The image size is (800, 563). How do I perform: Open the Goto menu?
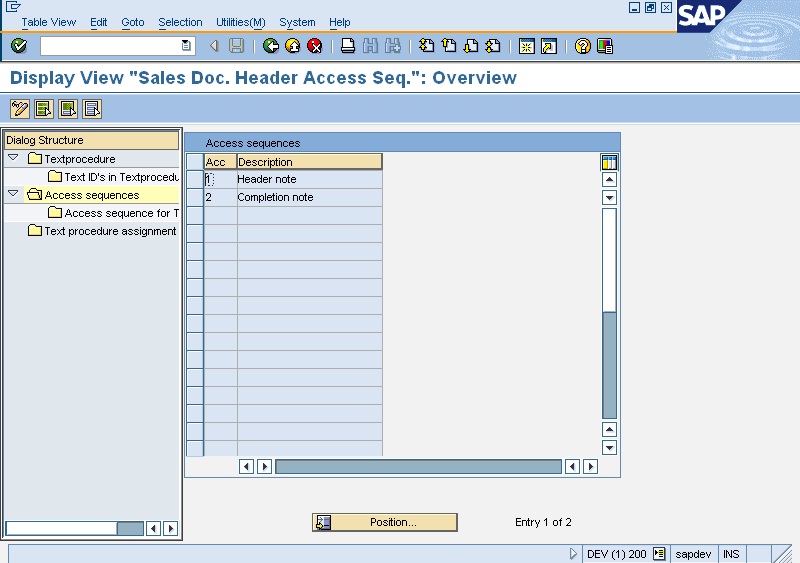click(133, 22)
